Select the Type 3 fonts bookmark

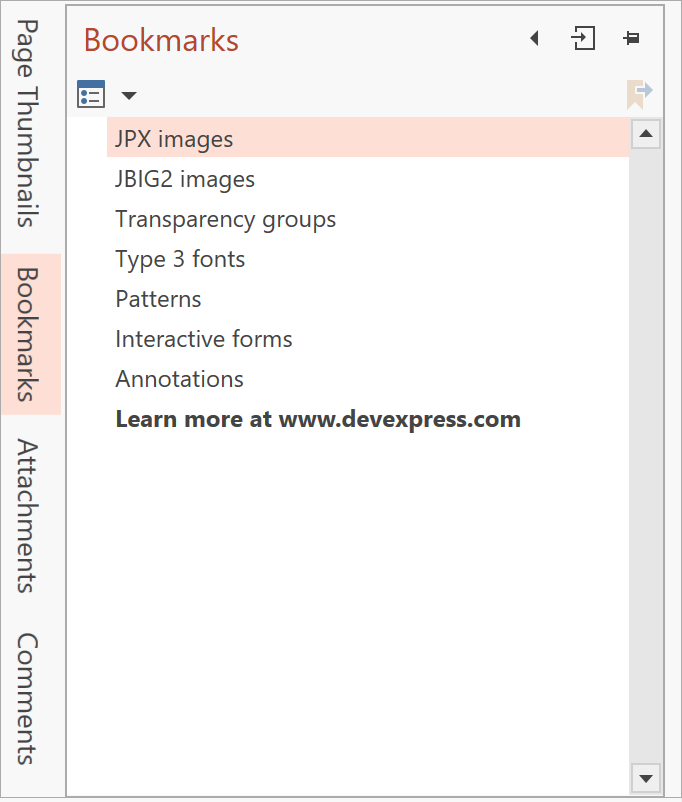pyautogui.click(x=180, y=259)
